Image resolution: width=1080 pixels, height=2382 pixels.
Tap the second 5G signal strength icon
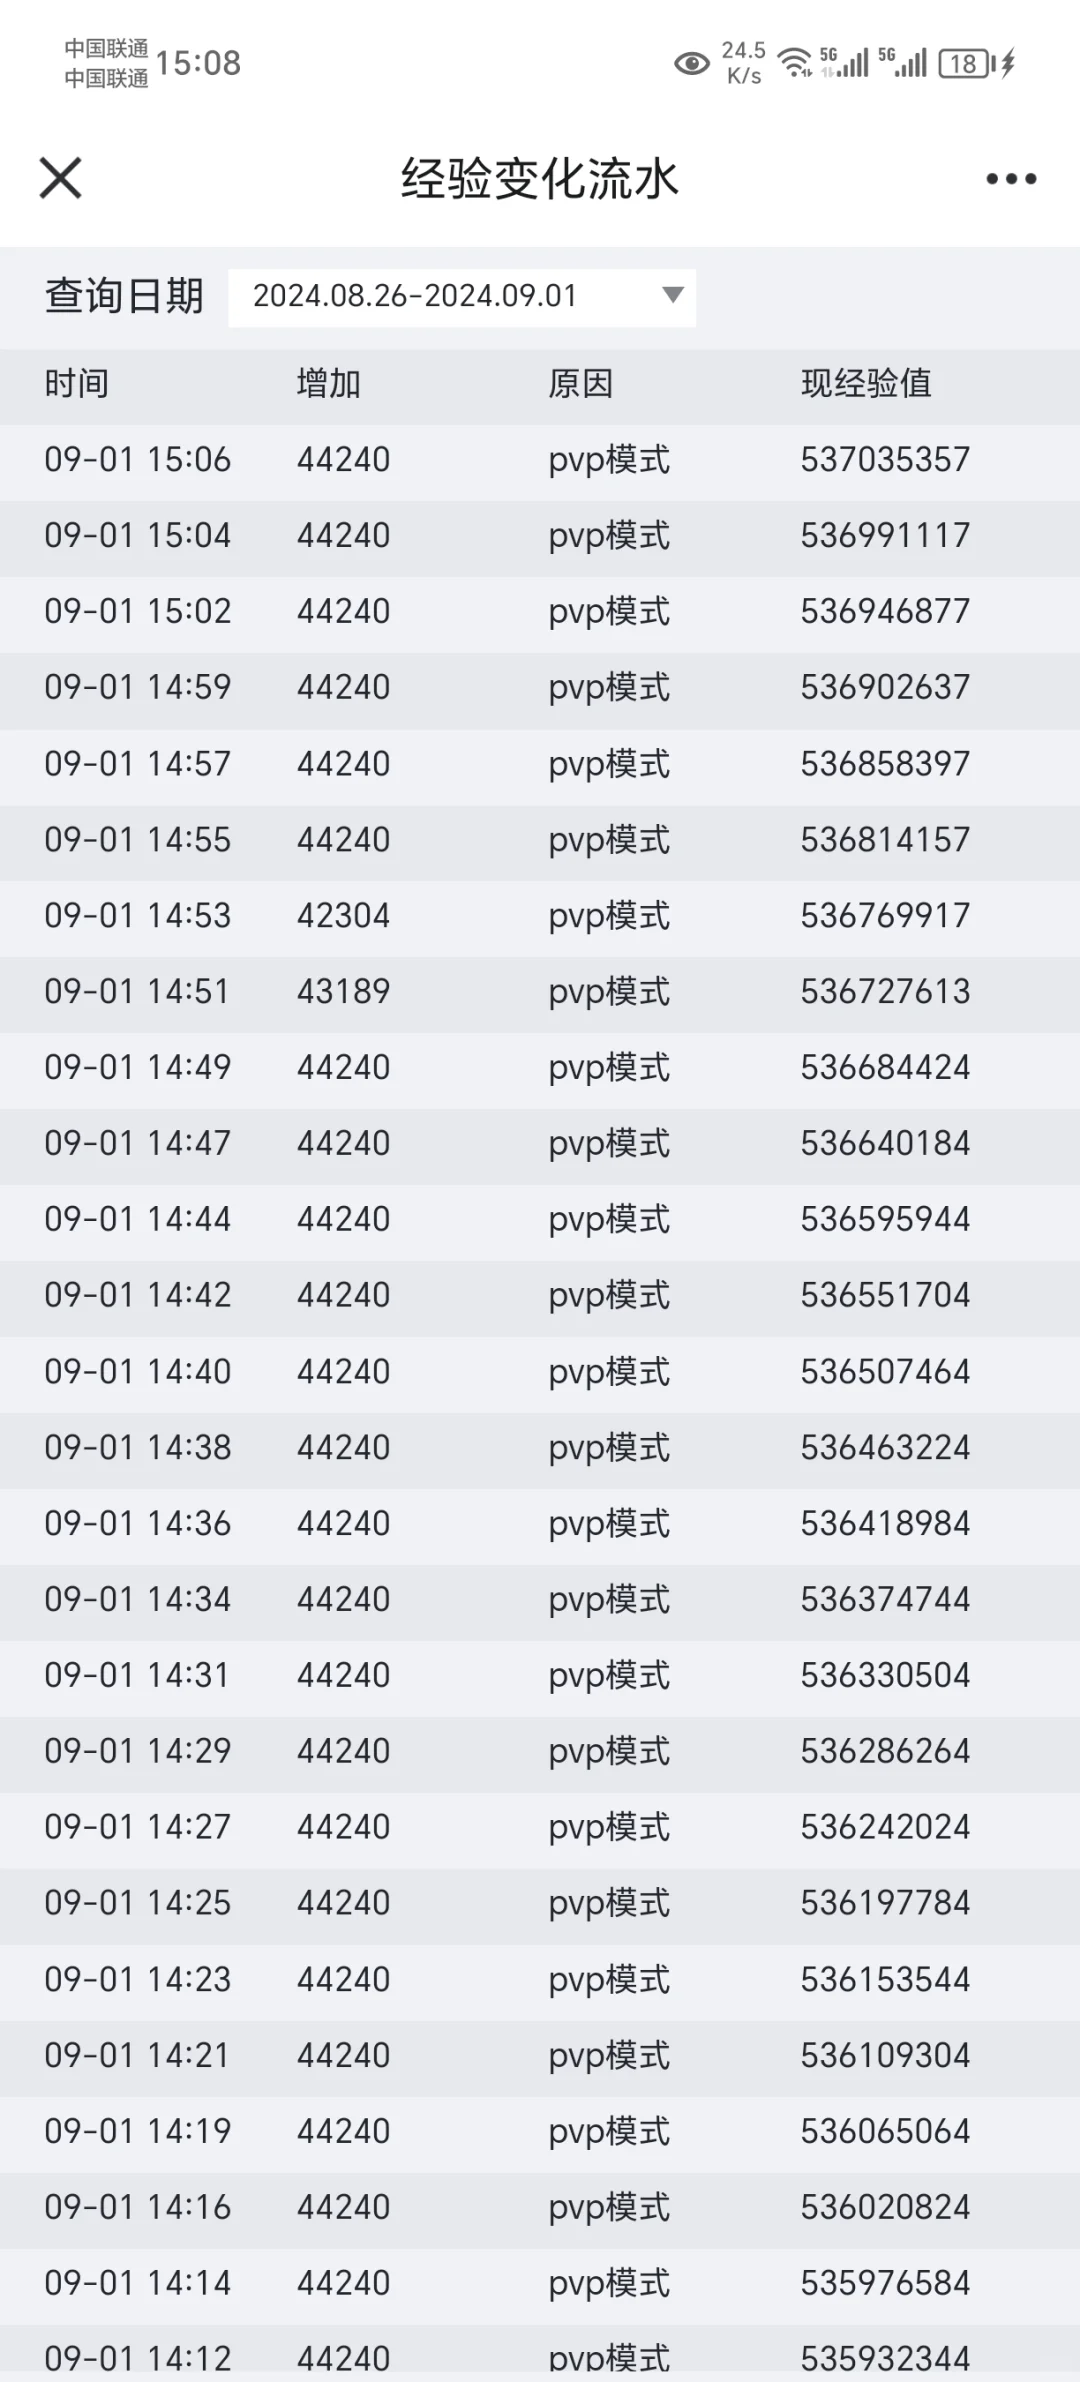903,63
